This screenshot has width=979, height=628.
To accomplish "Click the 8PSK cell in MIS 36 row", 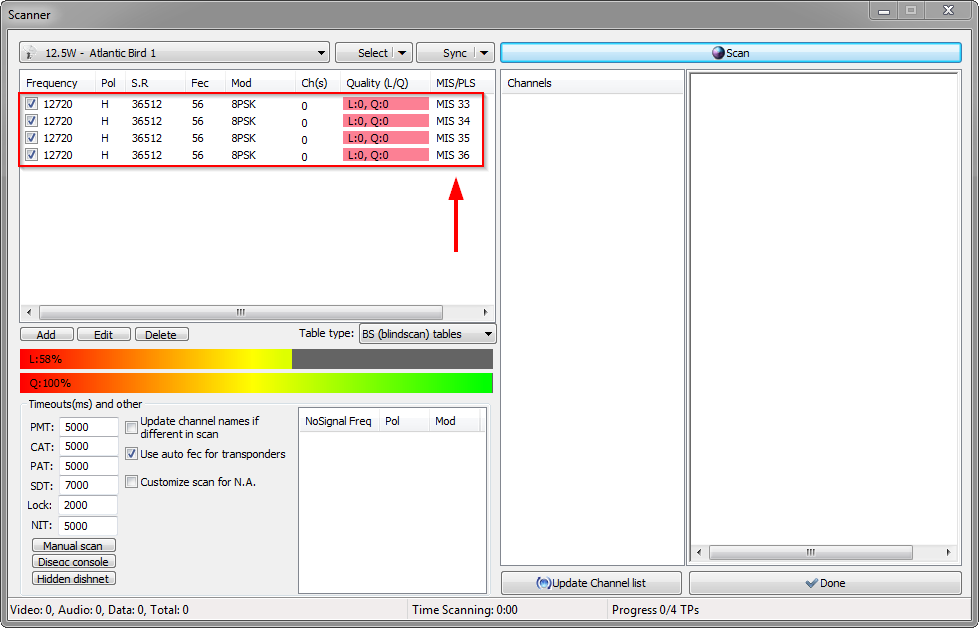I will pos(244,155).
